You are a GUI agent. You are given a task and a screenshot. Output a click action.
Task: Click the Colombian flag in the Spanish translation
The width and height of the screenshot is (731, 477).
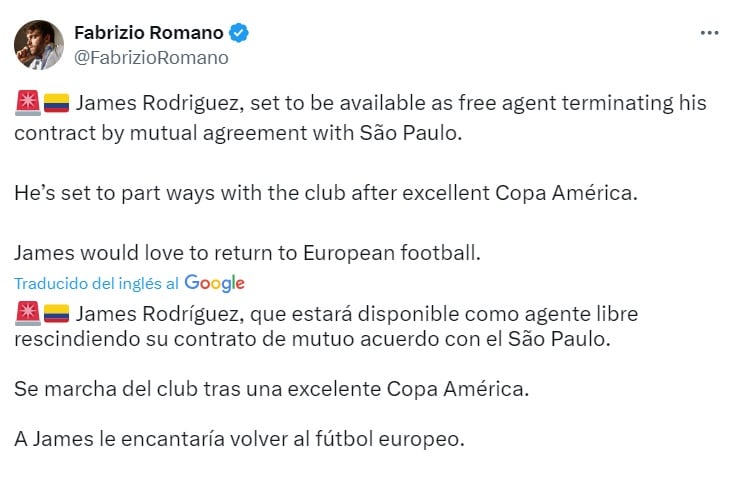pos(55,314)
